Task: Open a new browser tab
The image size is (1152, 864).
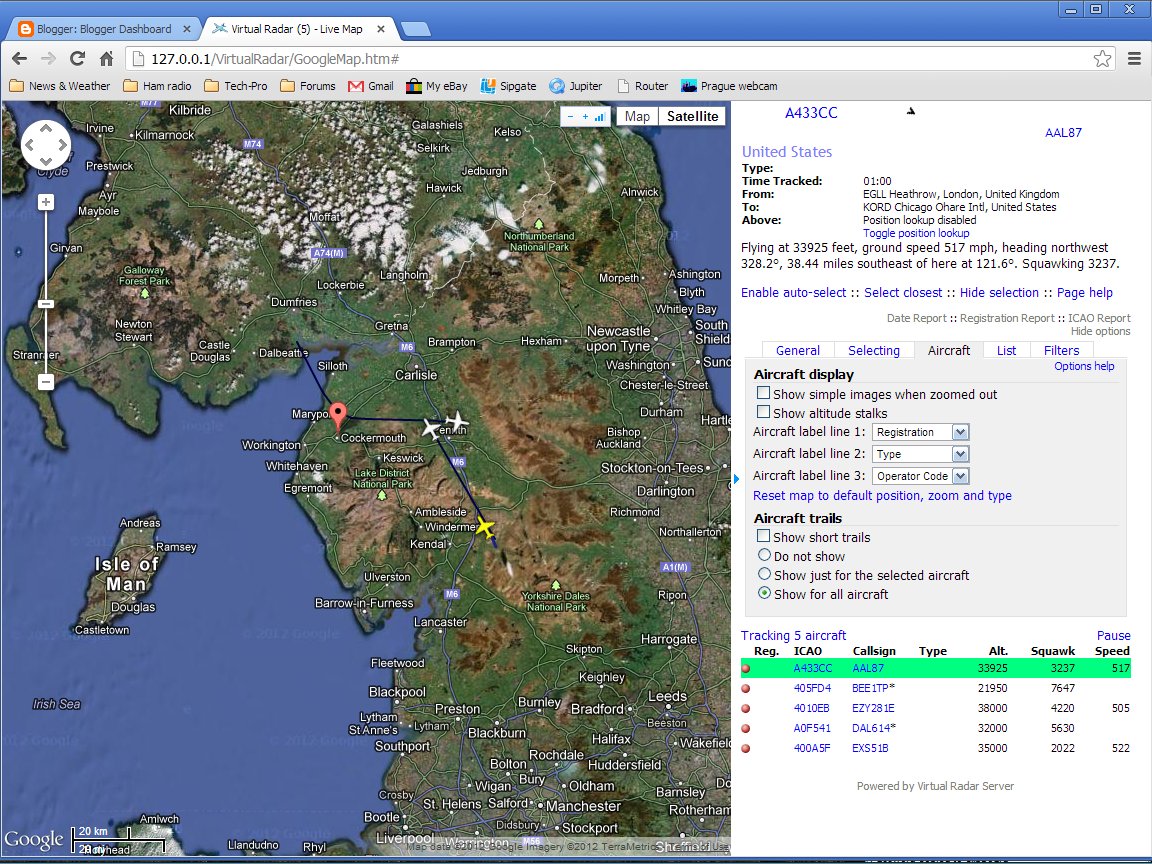Action: coord(416,29)
